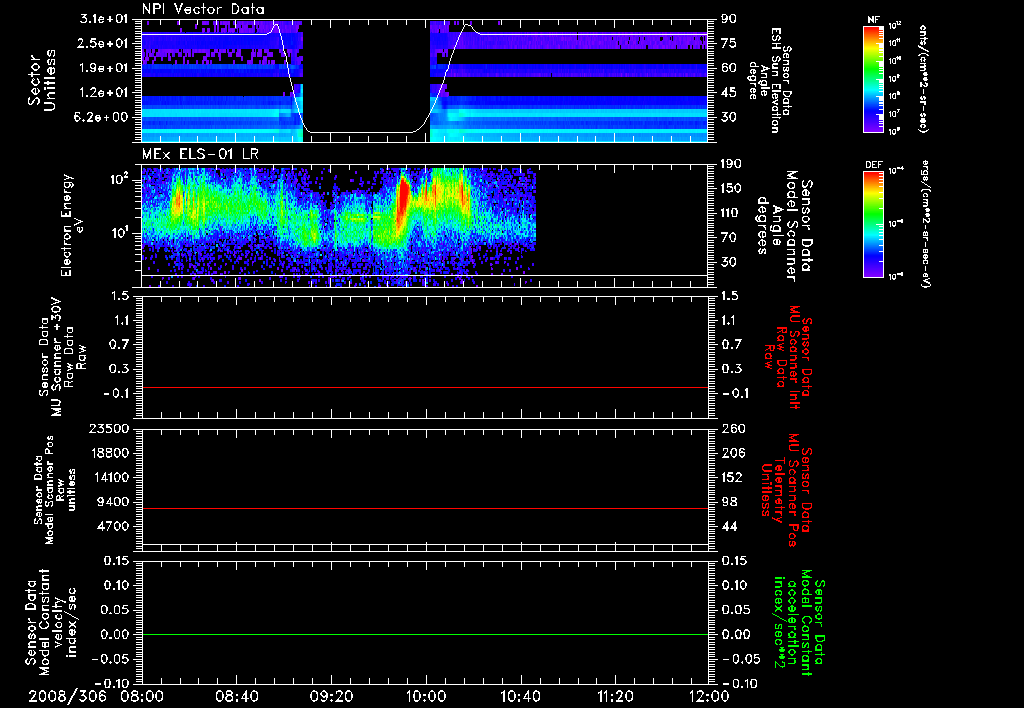Click the "2.5e+01" sector tick label
The width and height of the screenshot is (1024, 708).
pyautogui.click(x=104, y=43)
